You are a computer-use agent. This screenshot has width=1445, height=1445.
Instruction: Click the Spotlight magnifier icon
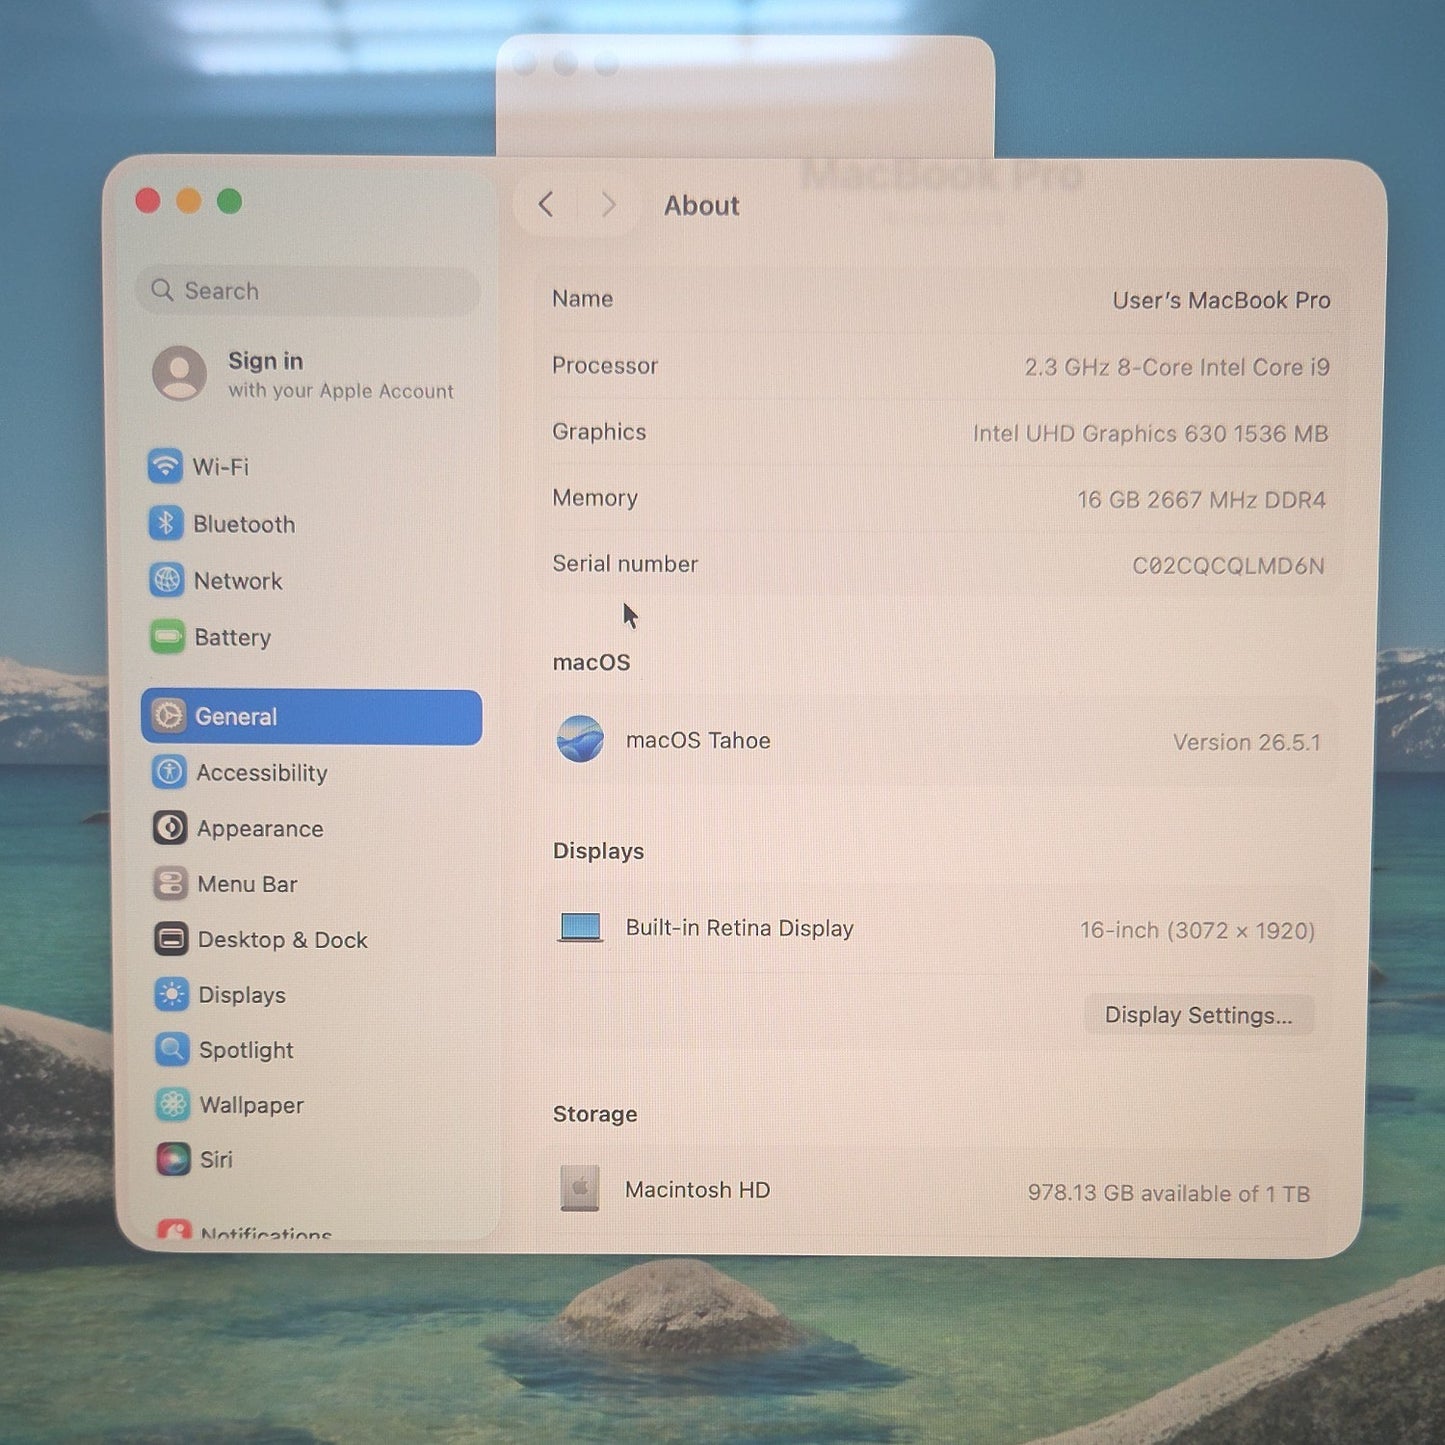[172, 1049]
